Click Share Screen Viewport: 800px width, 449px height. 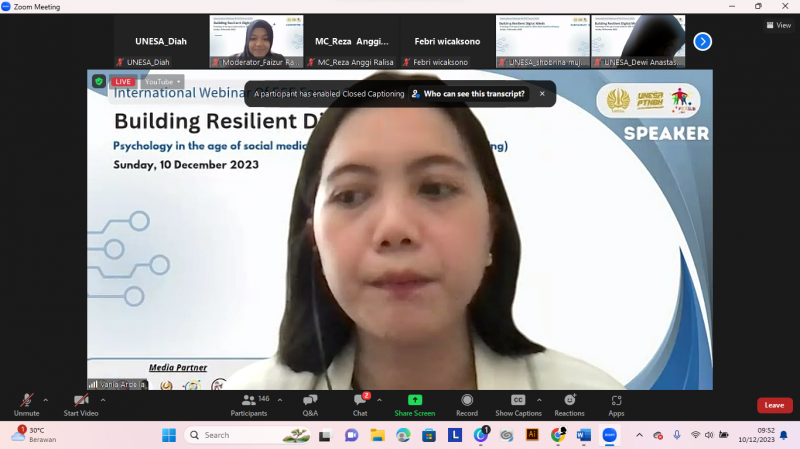(415, 406)
